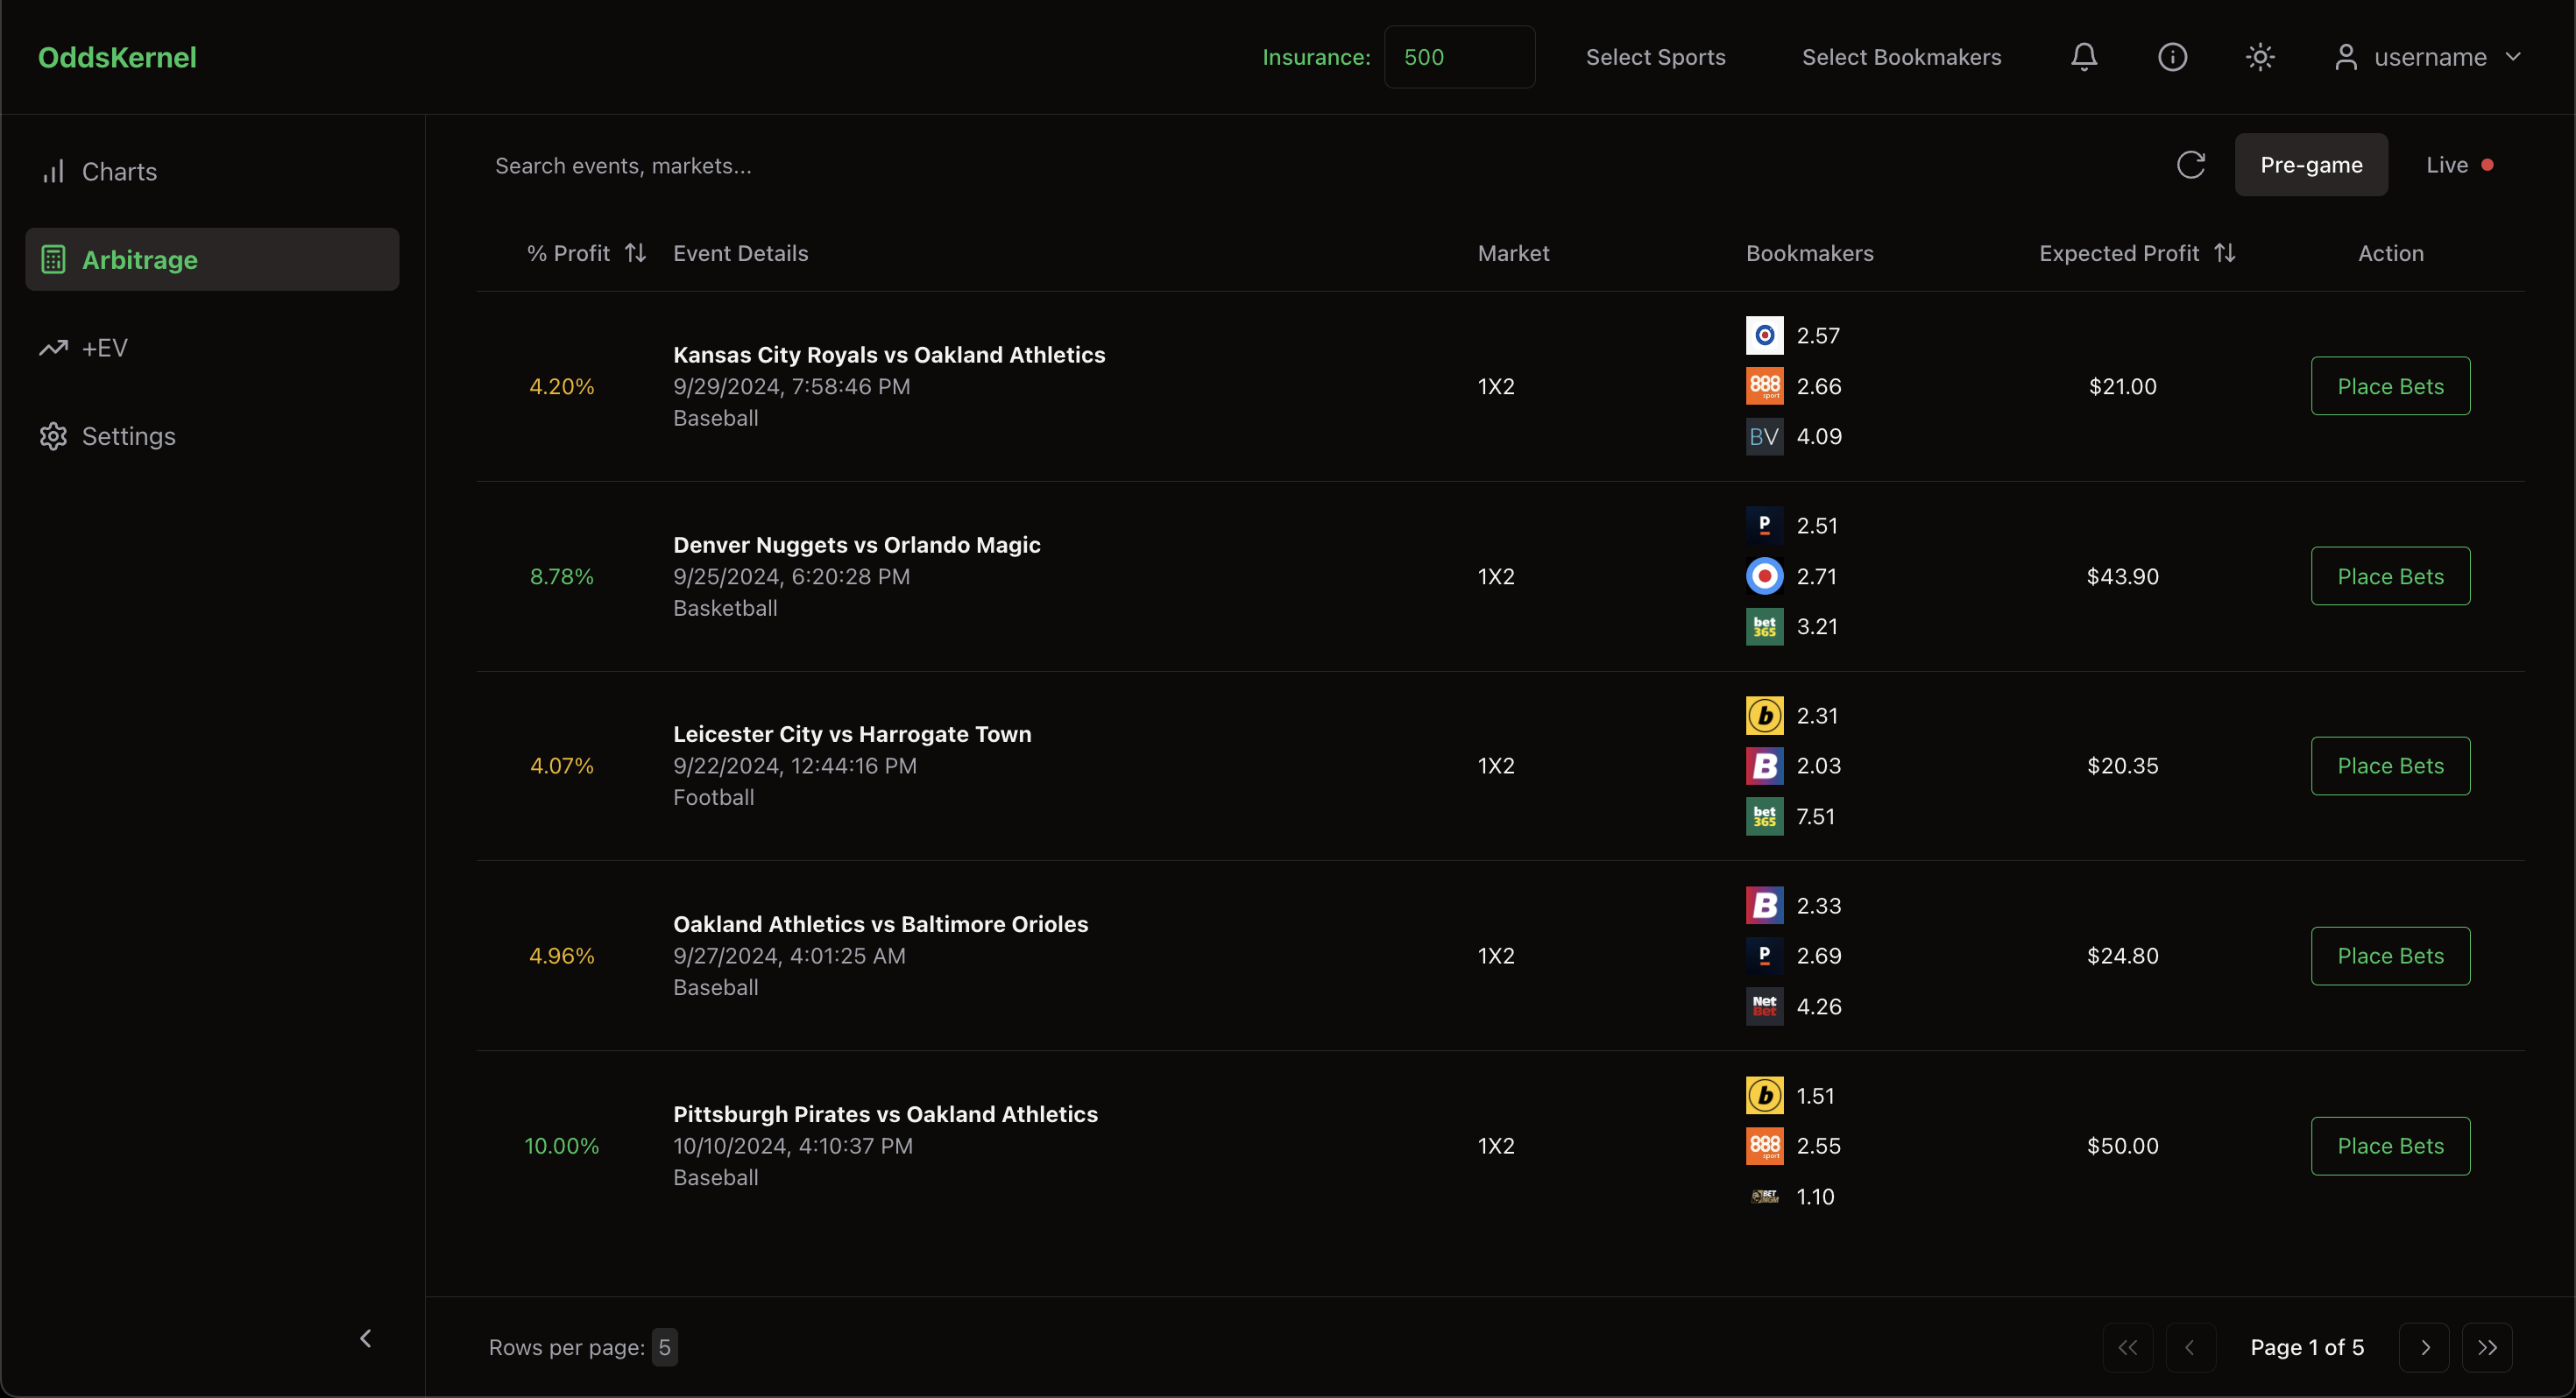Click the $50.00 expected profit
This screenshot has height=1398, width=2576.
point(2122,1146)
